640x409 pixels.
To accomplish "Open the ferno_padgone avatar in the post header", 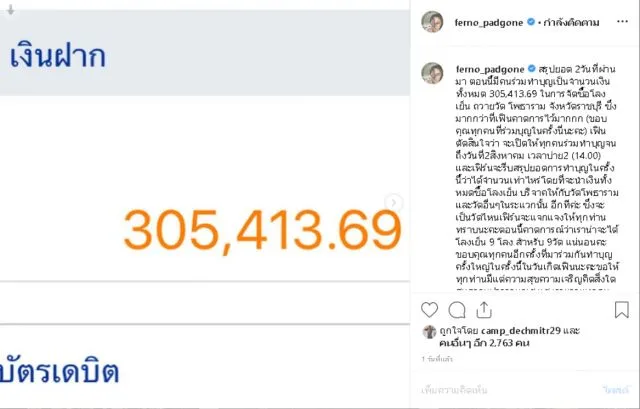I will (432, 20).
